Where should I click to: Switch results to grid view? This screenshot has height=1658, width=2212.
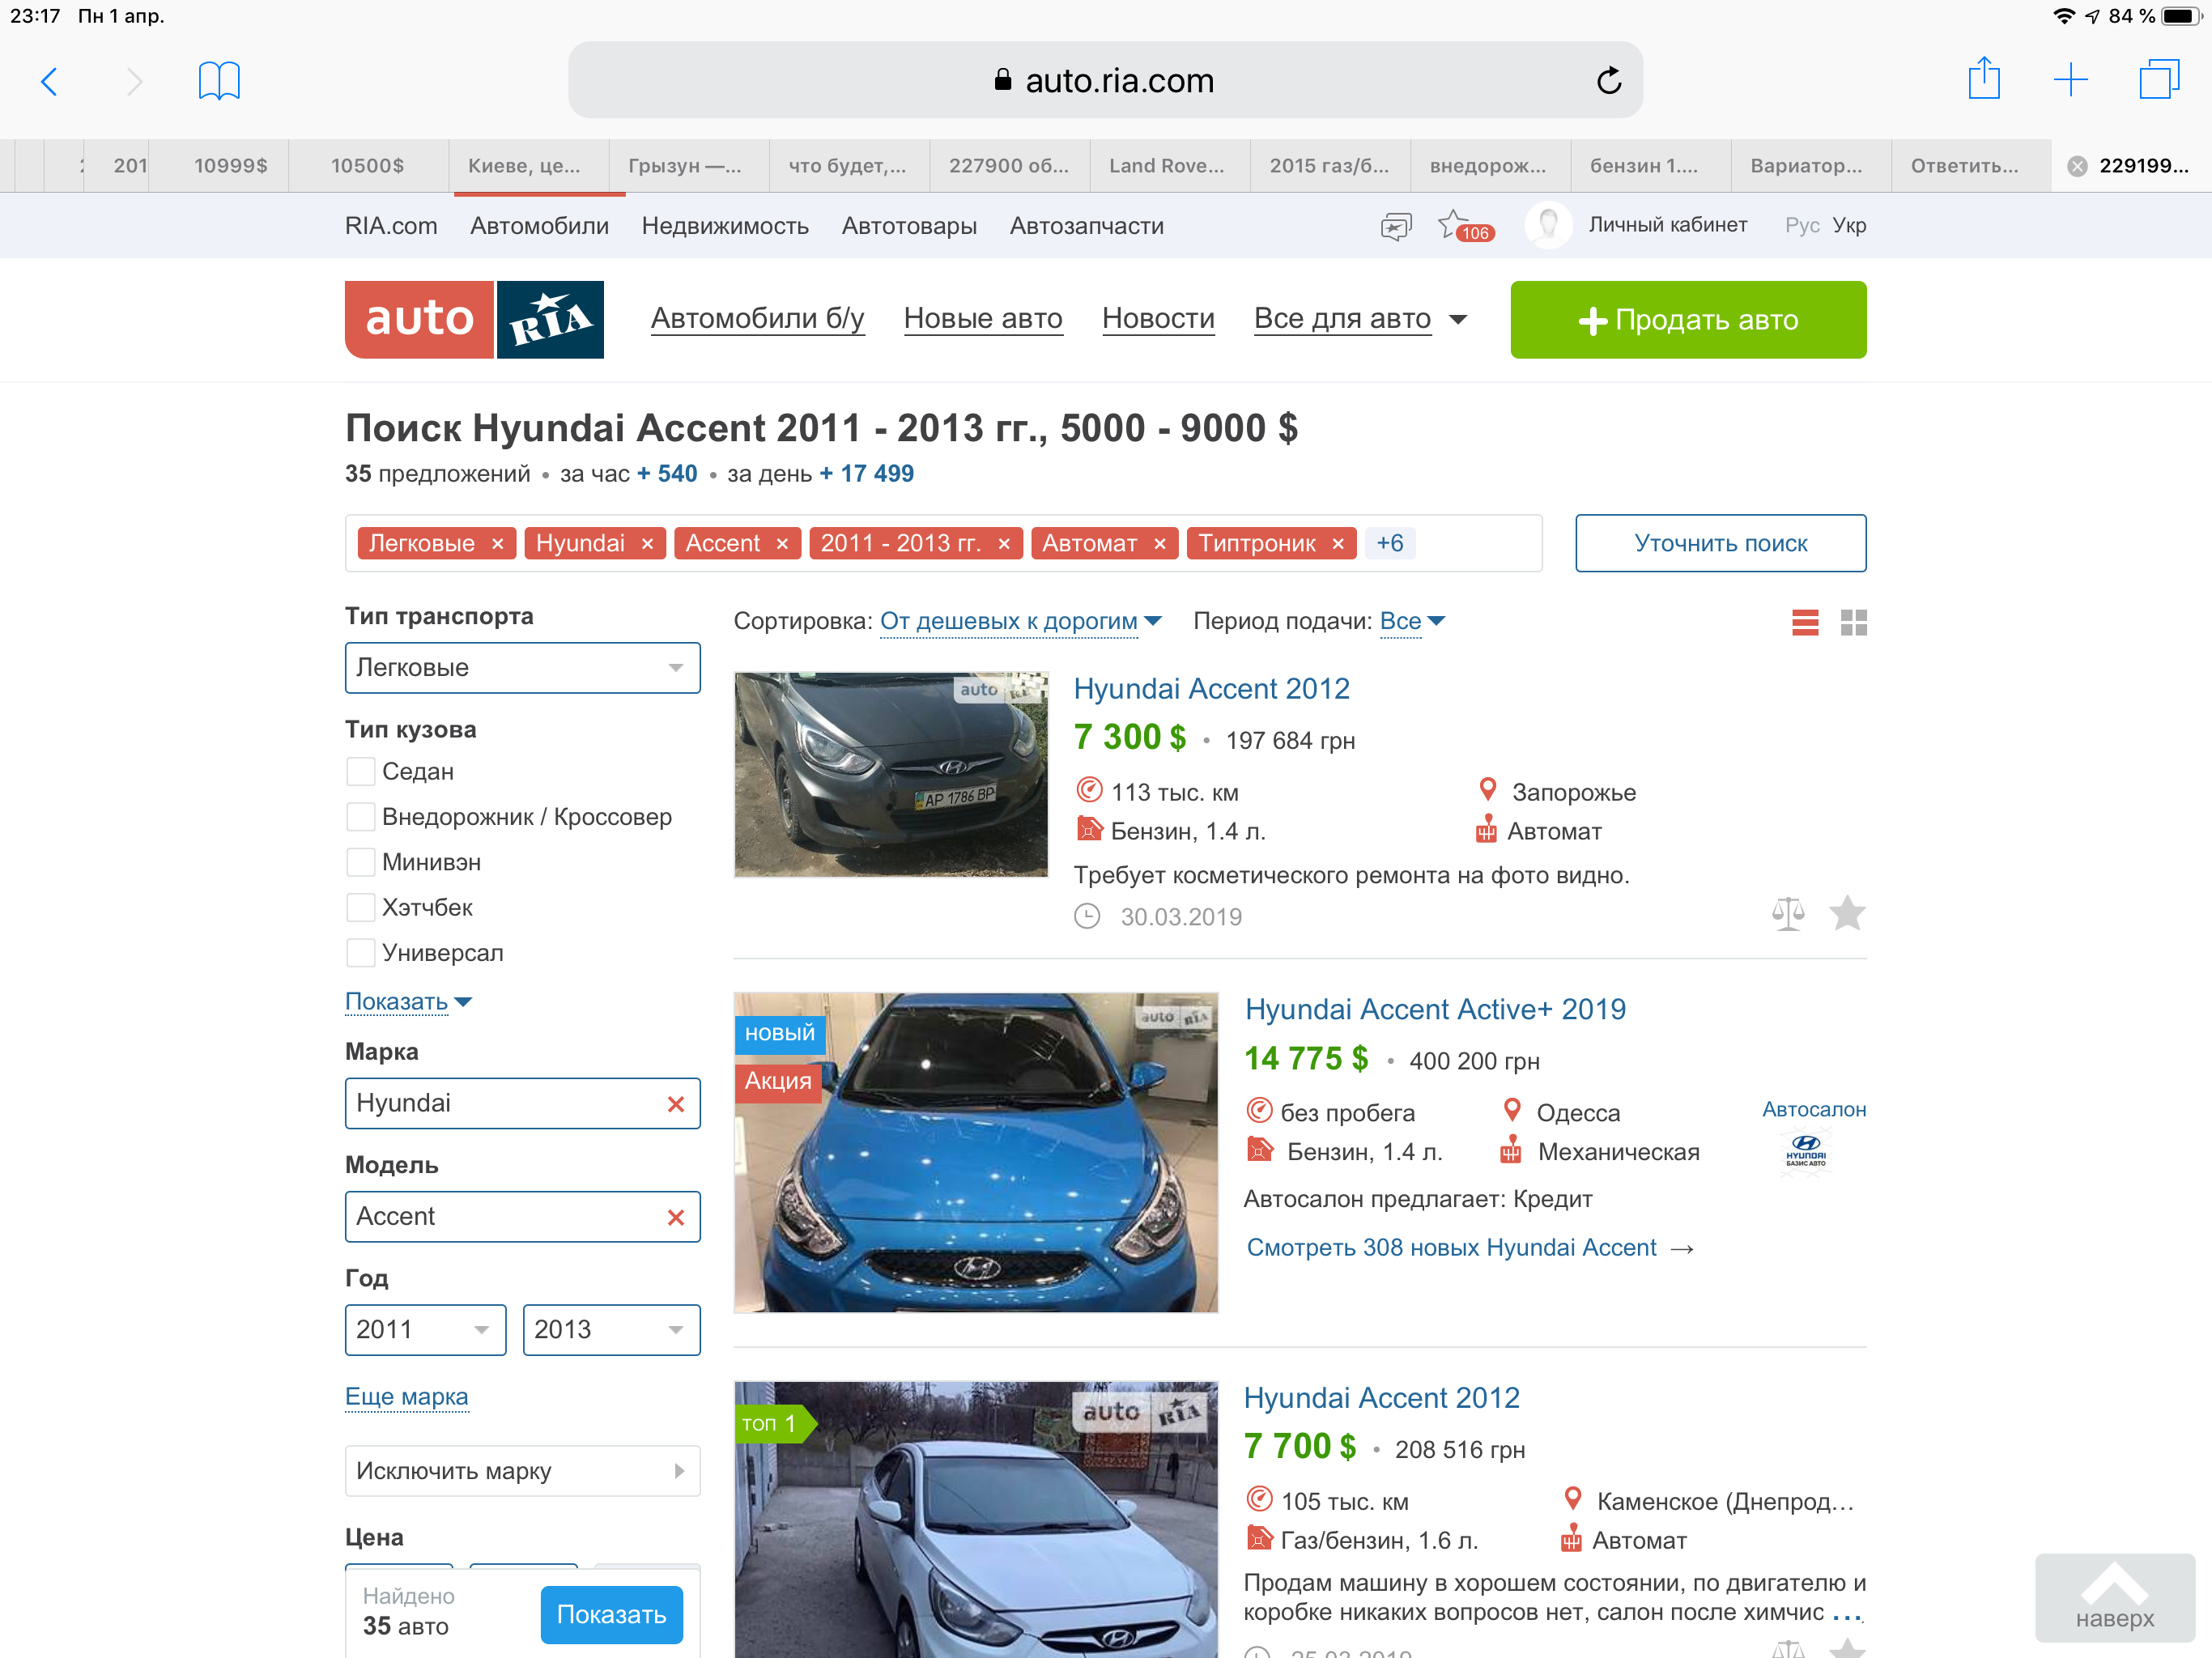click(1853, 623)
